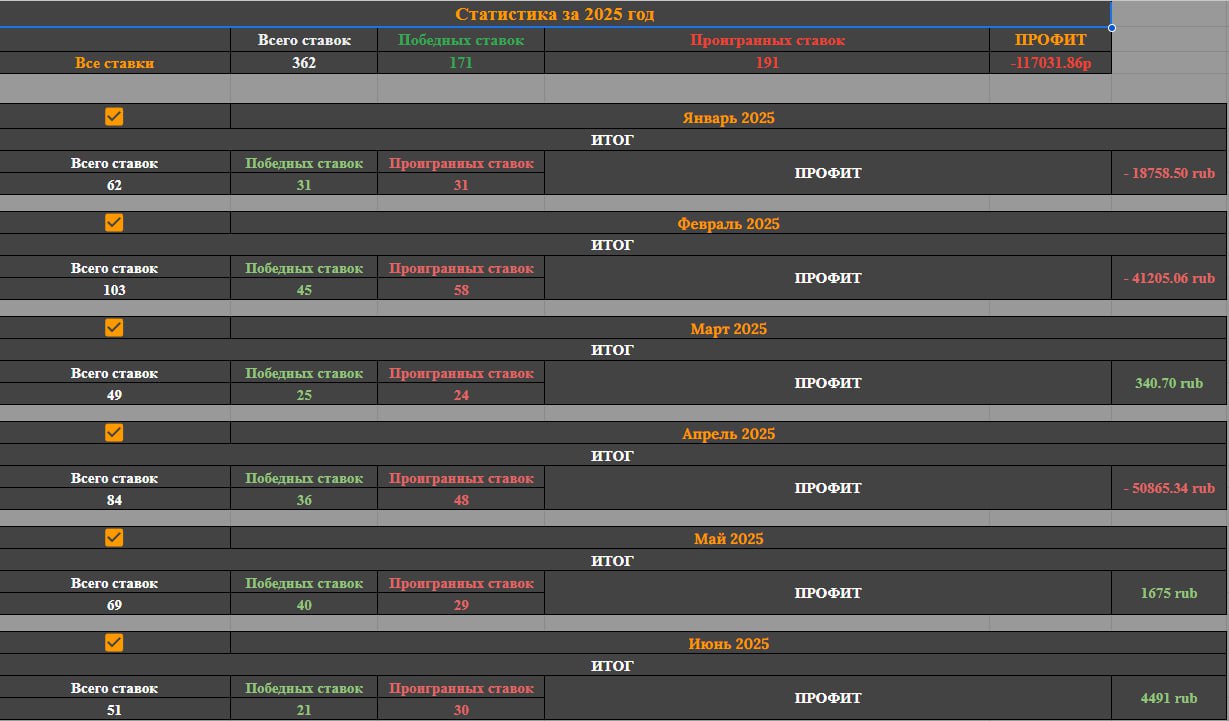Select the Апрель 2025 header cell
The image size is (1229, 721).
click(728, 433)
